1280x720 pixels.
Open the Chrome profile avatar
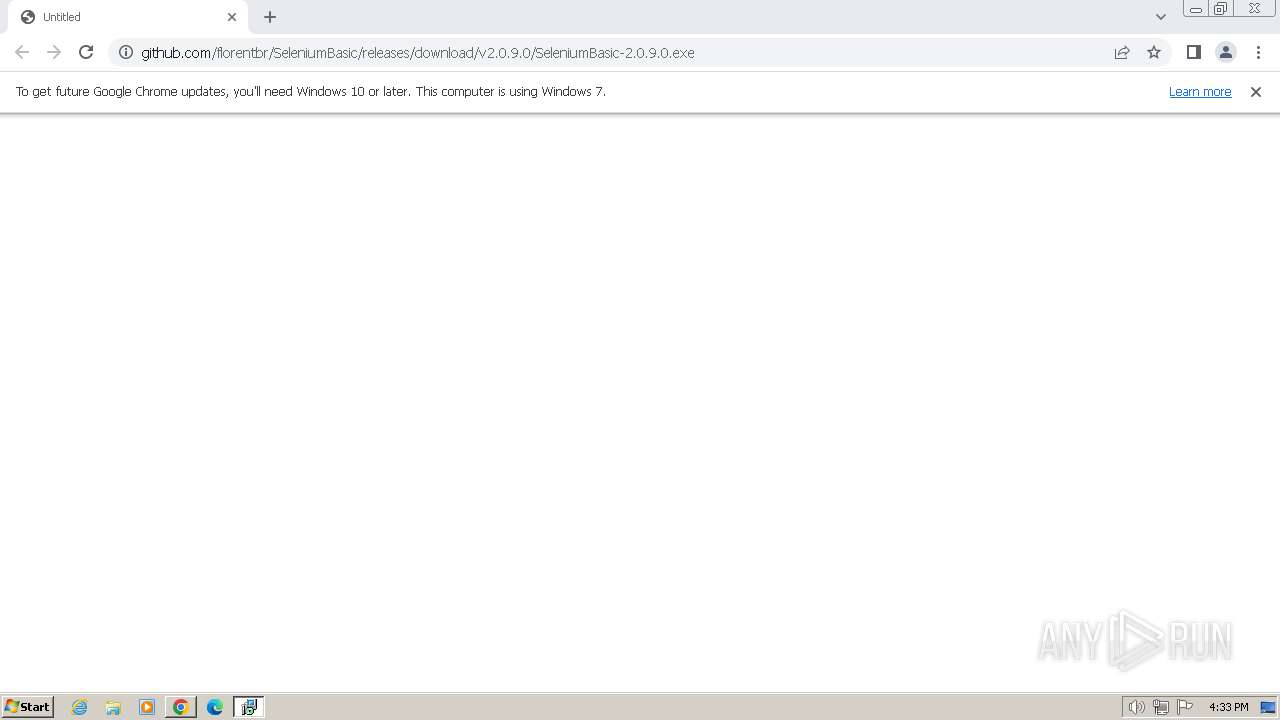click(x=1226, y=52)
